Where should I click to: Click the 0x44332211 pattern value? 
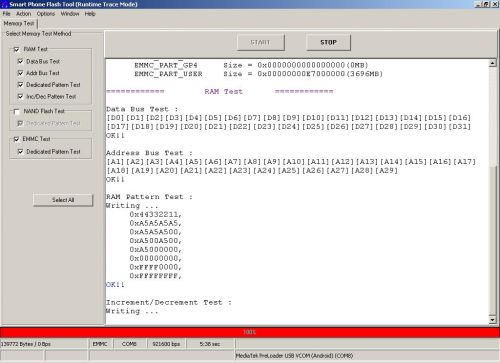click(156, 214)
